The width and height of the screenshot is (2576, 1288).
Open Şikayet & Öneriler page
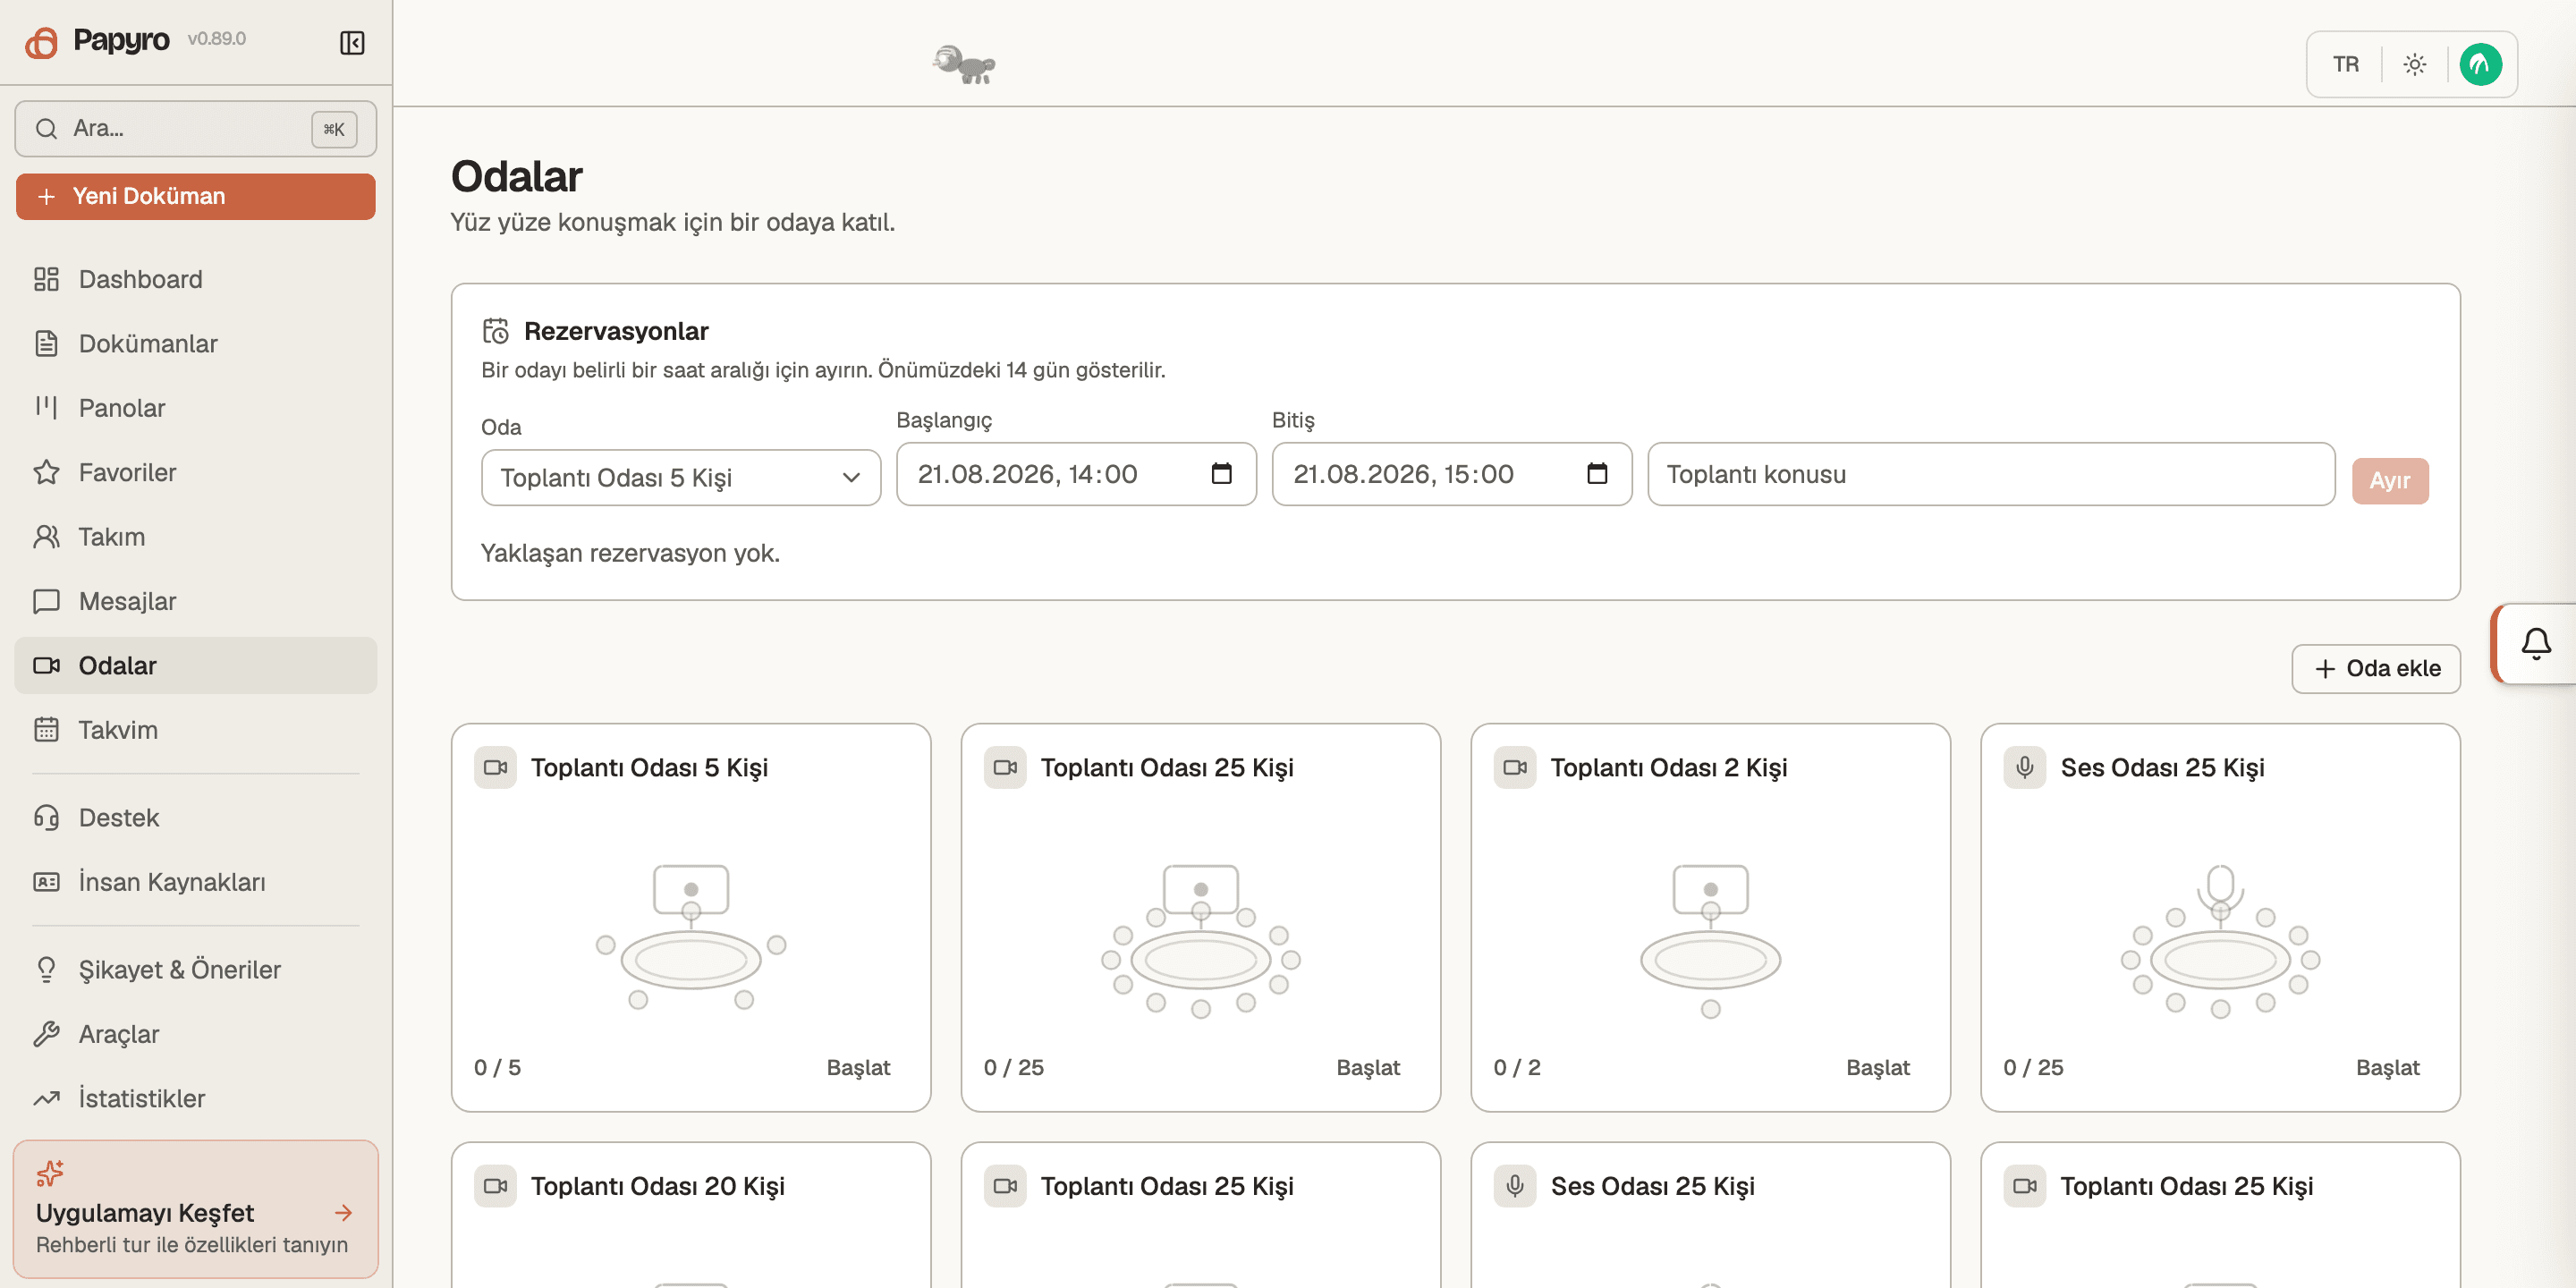point(195,970)
